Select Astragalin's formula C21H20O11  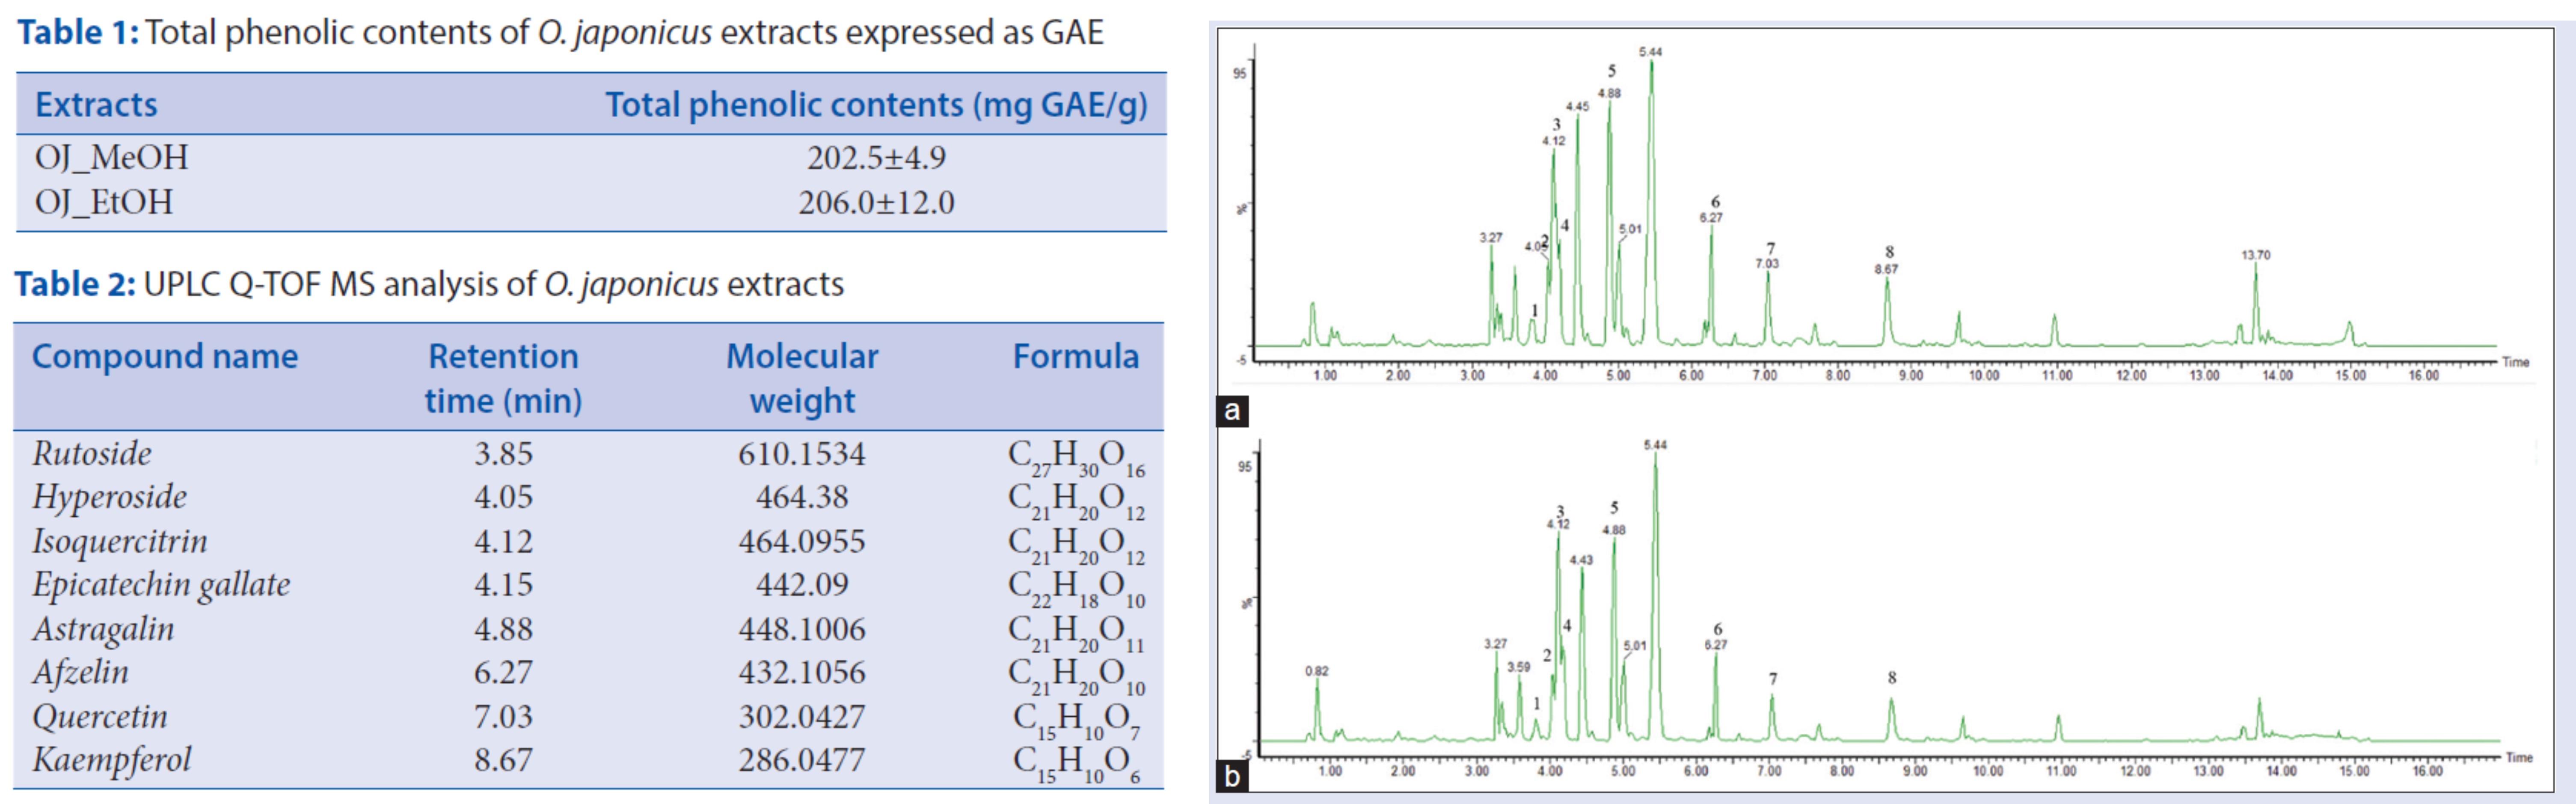pyautogui.click(x=1076, y=633)
